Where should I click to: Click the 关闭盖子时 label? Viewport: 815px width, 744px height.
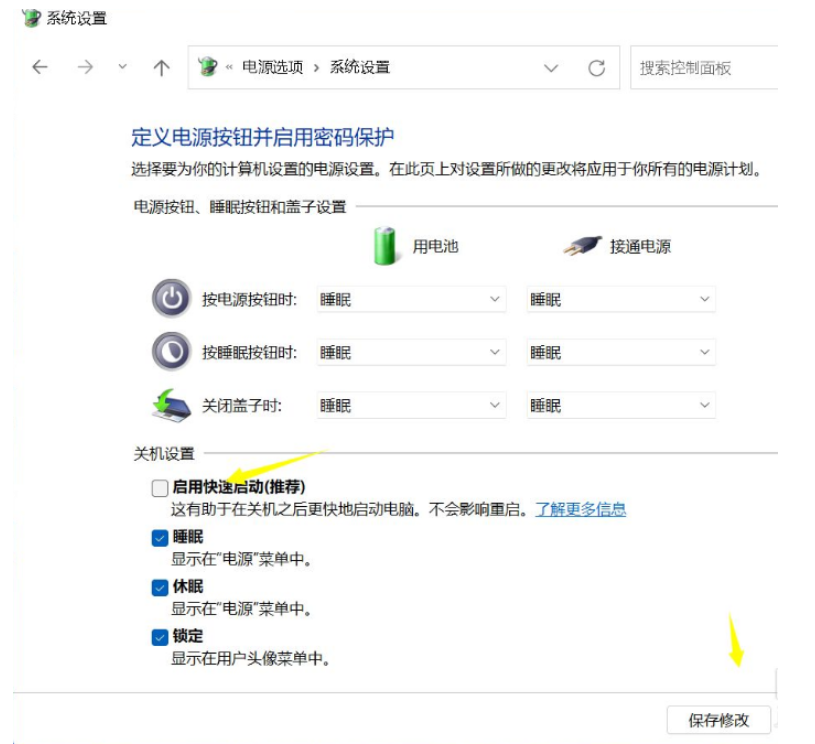(242, 406)
